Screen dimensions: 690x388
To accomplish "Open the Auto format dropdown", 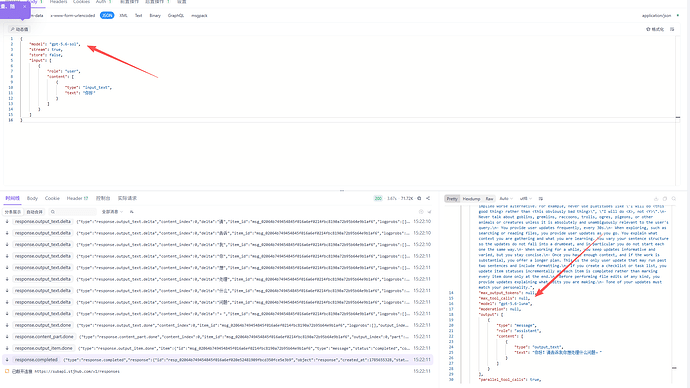I will pyautogui.click(x=506, y=199).
